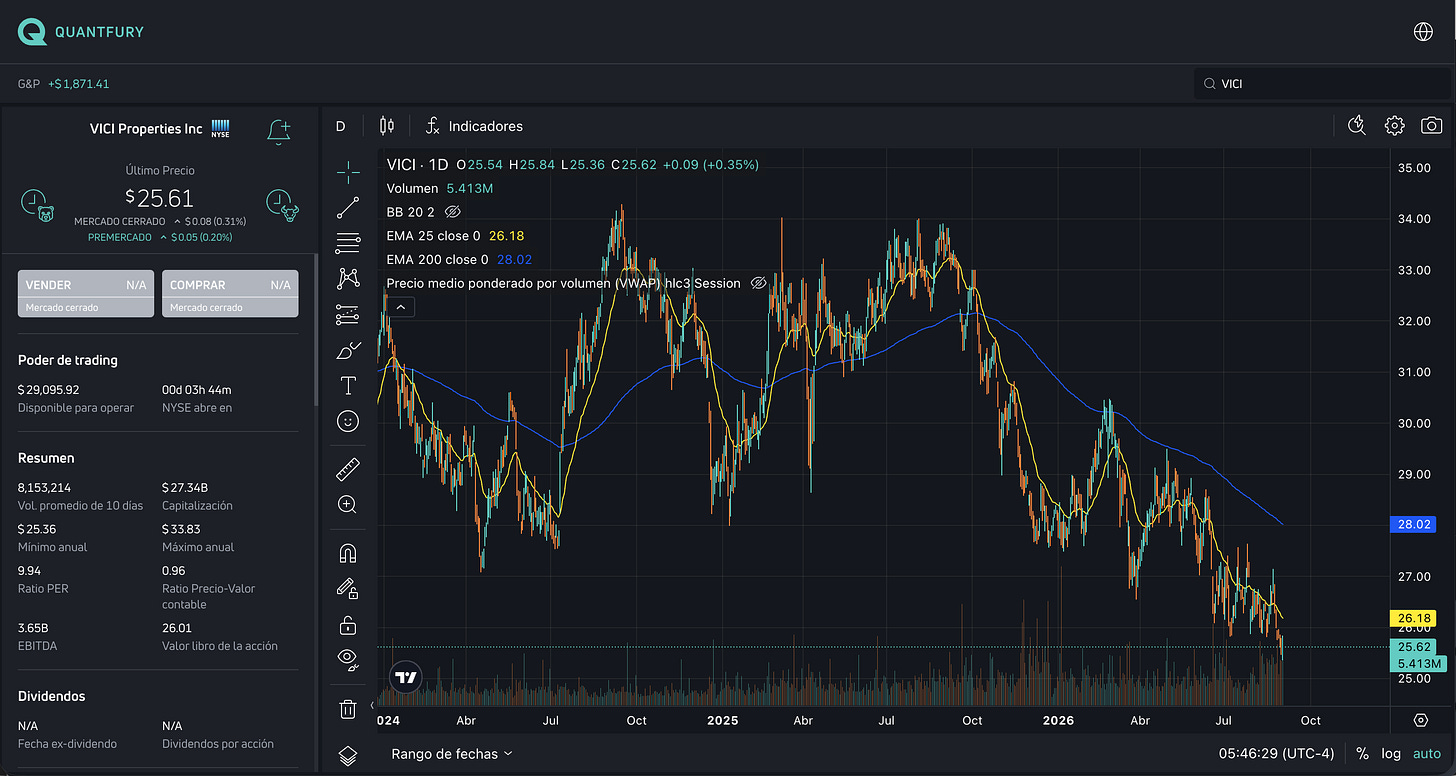1456x776 pixels.
Task: Show the hidden VWAP indicator
Action: point(758,283)
